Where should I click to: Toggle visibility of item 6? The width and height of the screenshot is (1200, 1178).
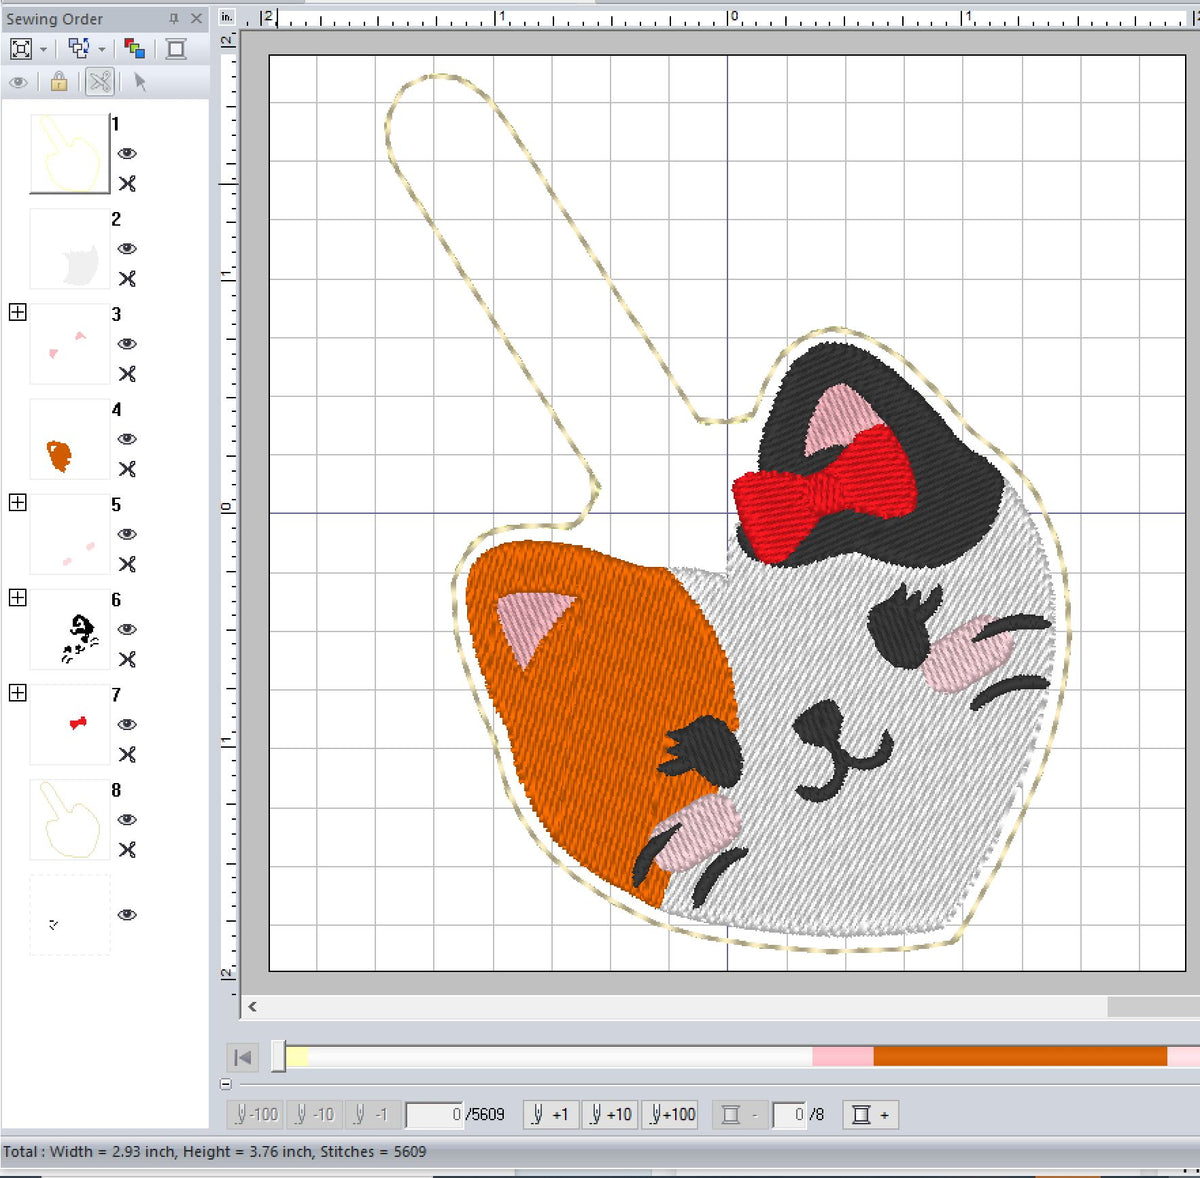[x=127, y=628]
